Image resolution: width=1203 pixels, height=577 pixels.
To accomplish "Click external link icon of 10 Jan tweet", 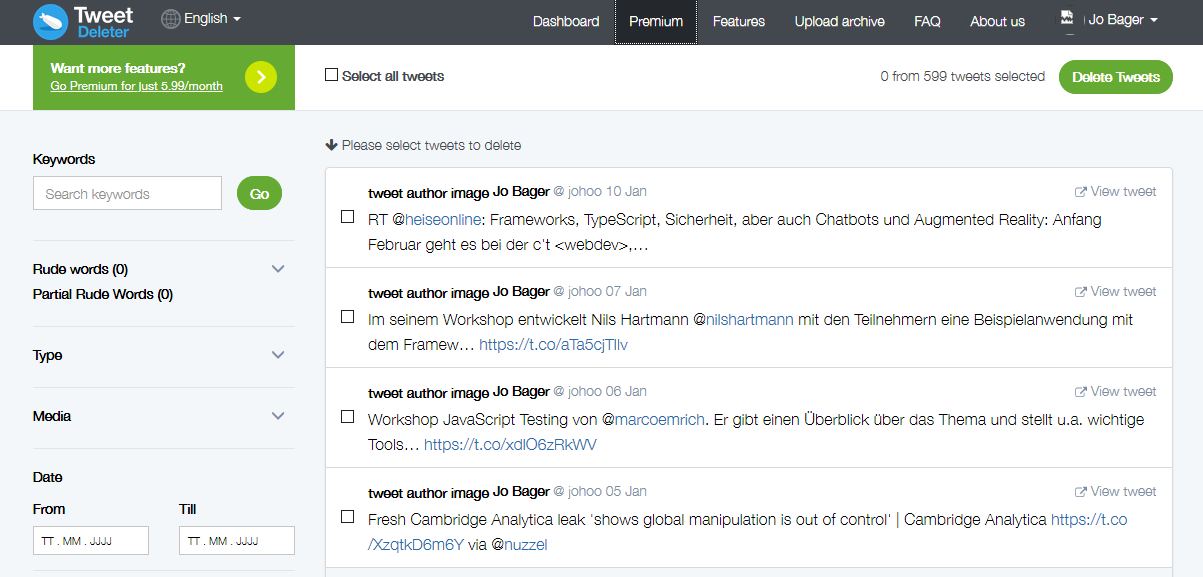I will 1080,192.
